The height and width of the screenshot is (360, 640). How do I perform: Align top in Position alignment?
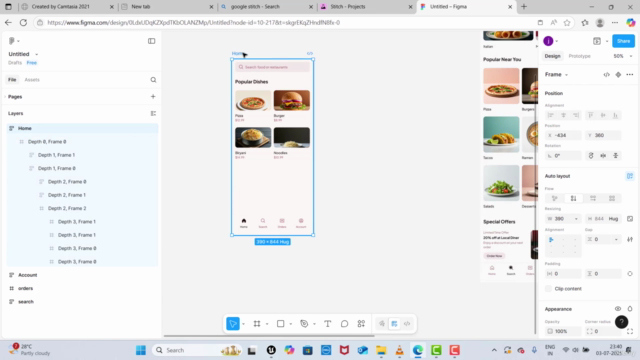pyautogui.click(x=591, y=116)
